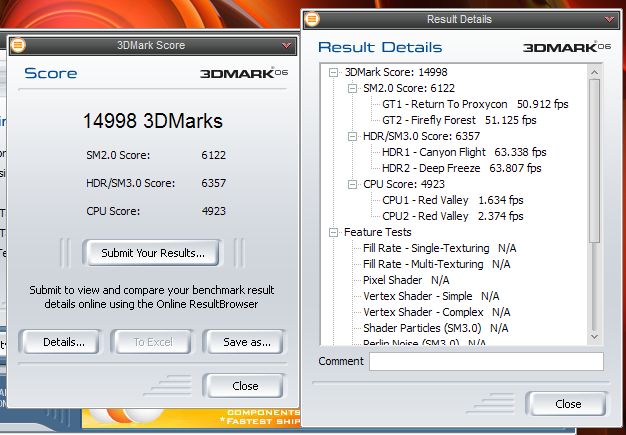Click the red arrow in Result Details title bar
The height and width of the screenshot is (435, 626).
pyautogui.click(x=609, y=18)
